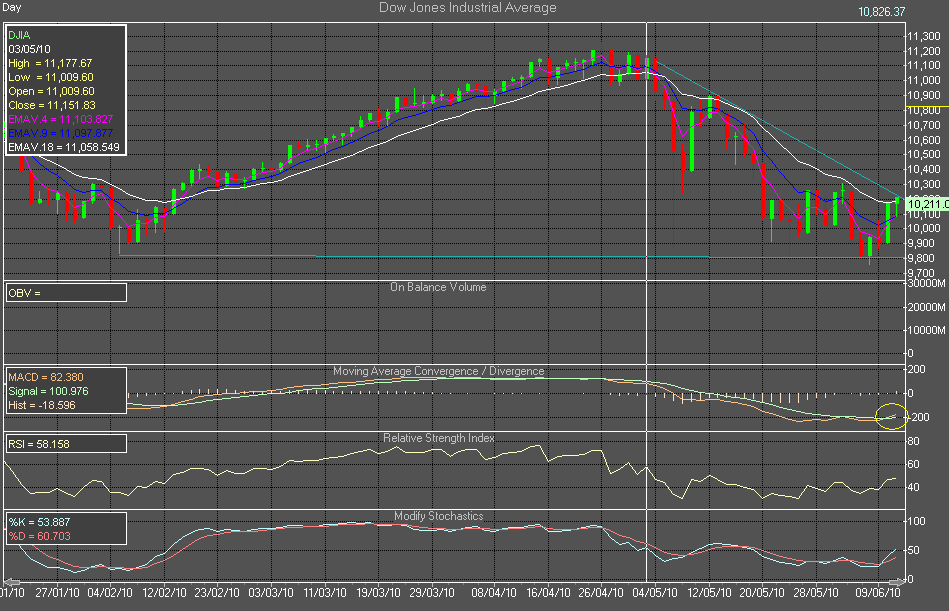Click the 60 label on the RSI axis
The height and width of the screenshot is (611, 949).
[x=913, y=464]
